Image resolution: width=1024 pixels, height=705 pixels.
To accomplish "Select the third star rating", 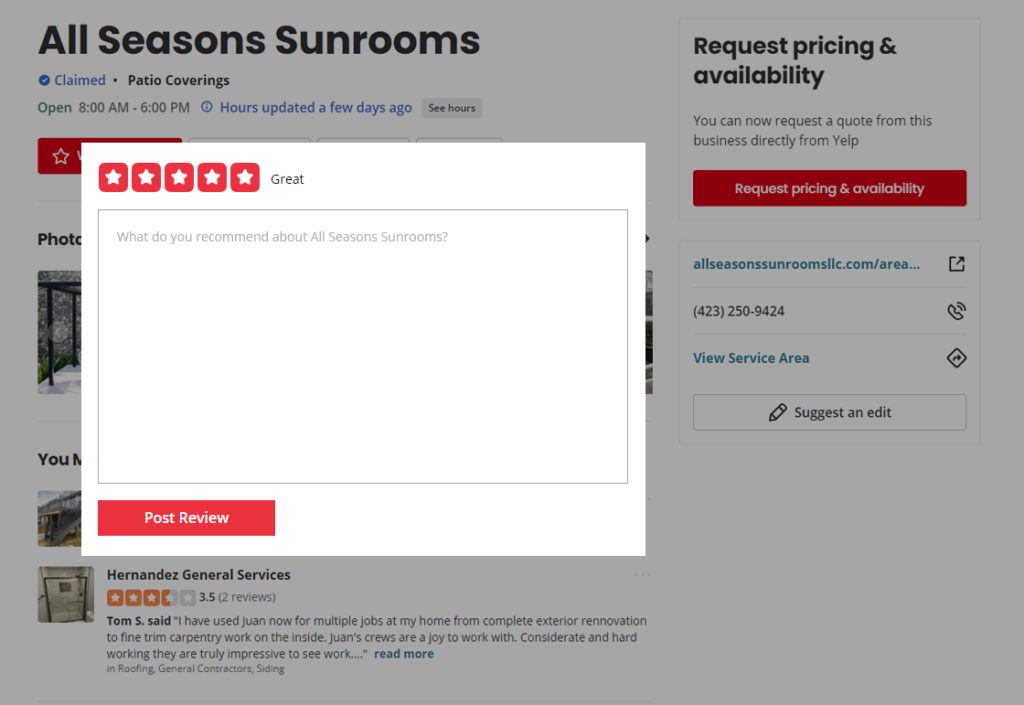I will (x=179, y=178).
